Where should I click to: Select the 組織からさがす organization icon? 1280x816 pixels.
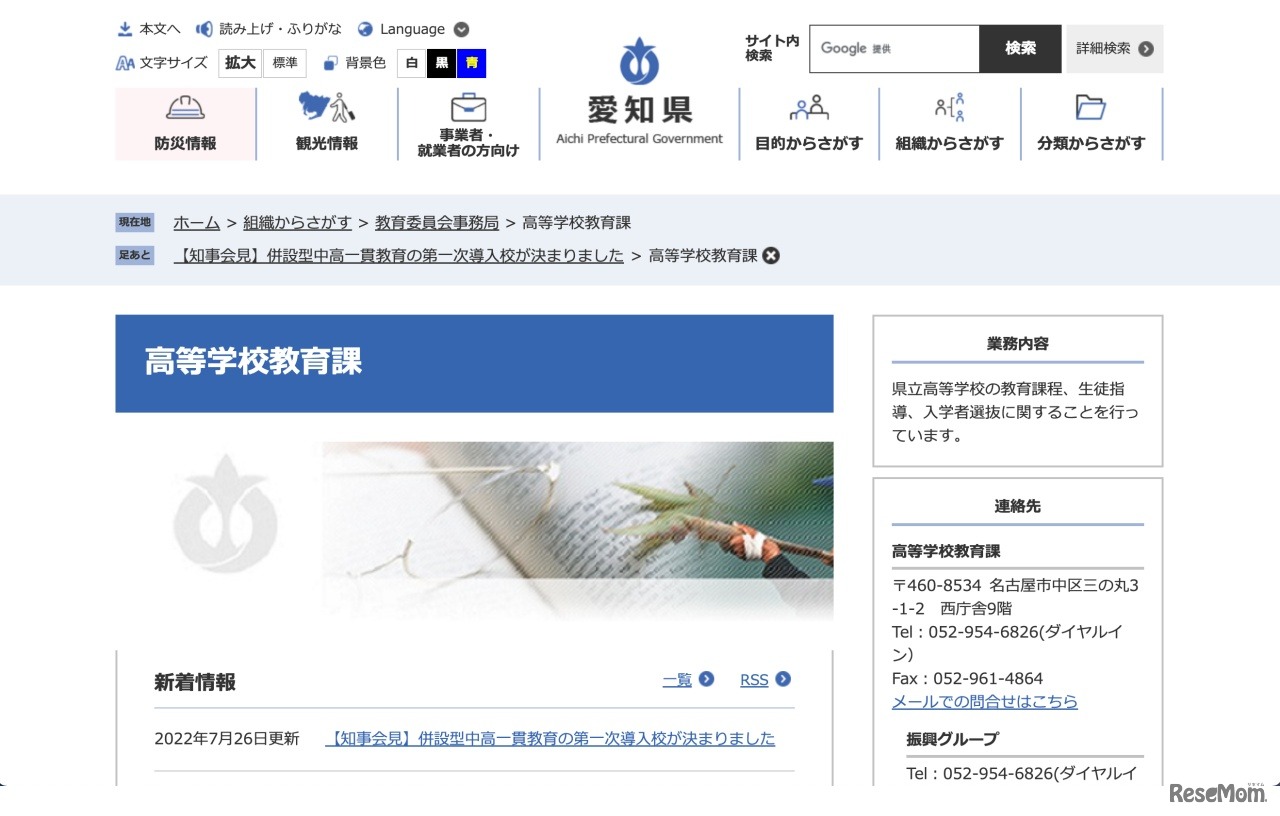coord(948,107)
